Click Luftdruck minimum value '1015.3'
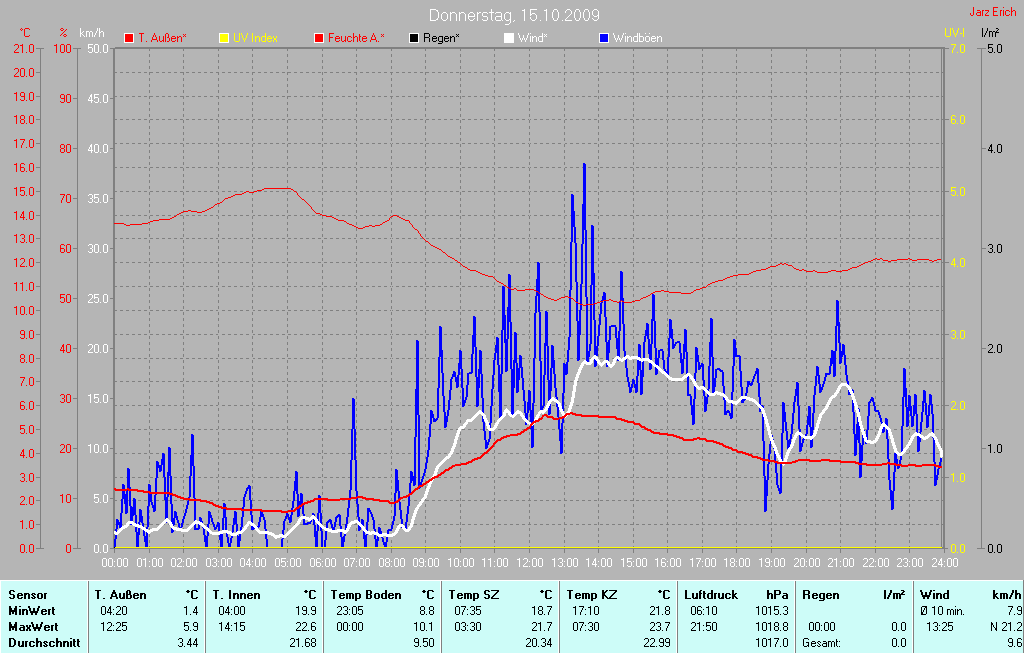 (772, 611)
